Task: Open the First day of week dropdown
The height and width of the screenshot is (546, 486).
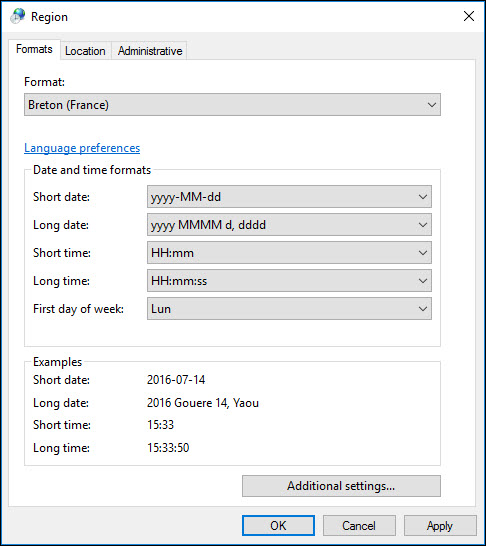Action: click(289, 309)
